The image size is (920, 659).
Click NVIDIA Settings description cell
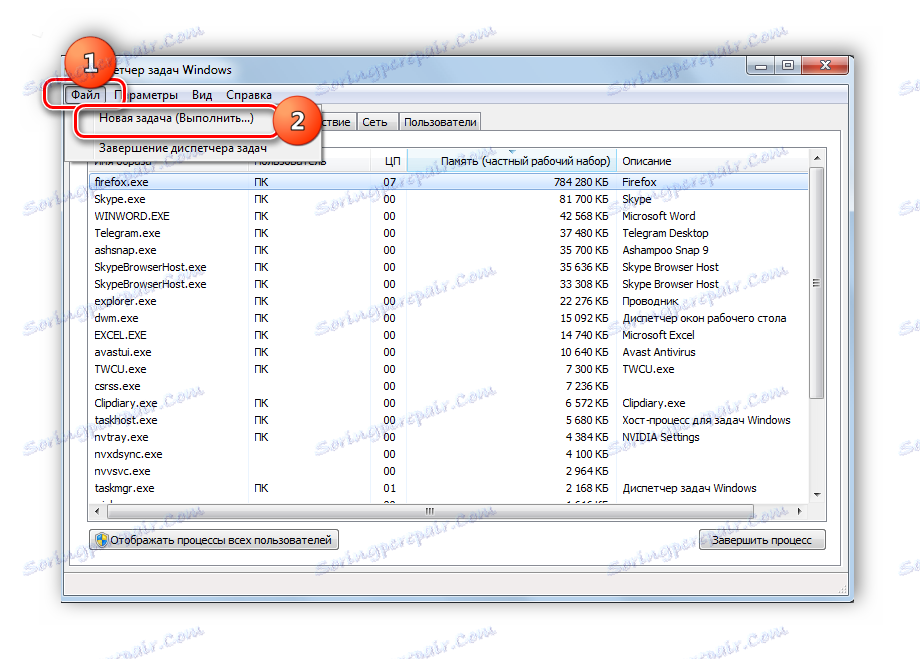(661, 437)
